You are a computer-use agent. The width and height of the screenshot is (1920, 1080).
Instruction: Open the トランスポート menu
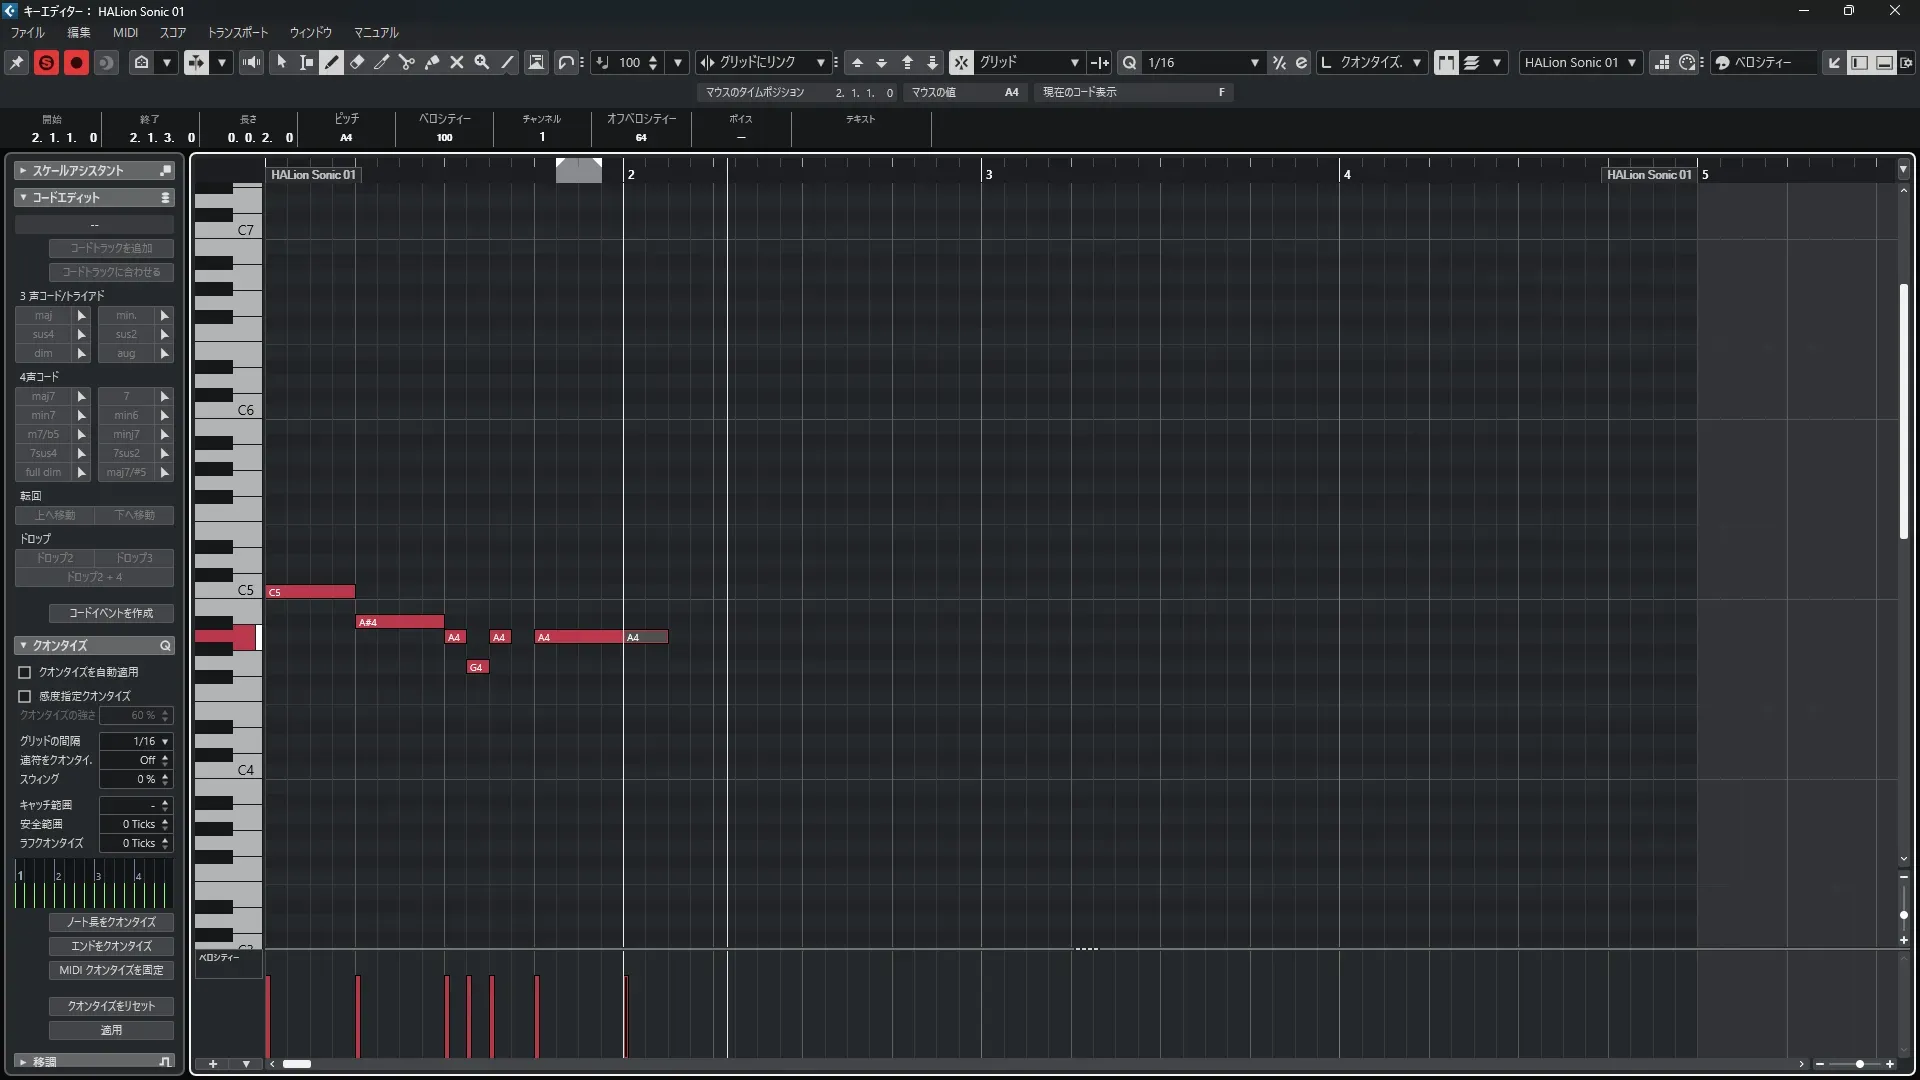pos(238,33)
